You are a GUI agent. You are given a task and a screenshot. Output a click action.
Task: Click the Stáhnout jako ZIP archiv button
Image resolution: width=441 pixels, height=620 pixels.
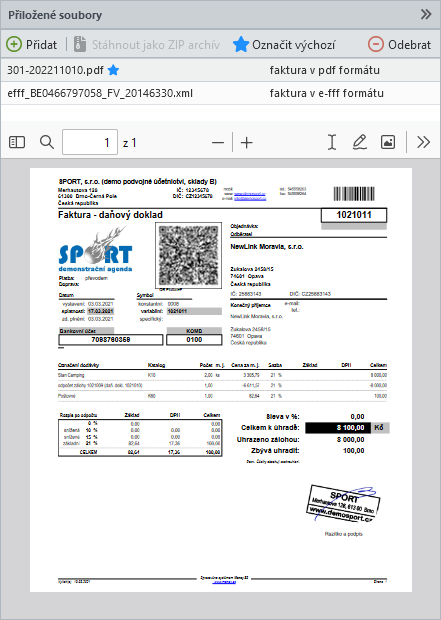146,44
